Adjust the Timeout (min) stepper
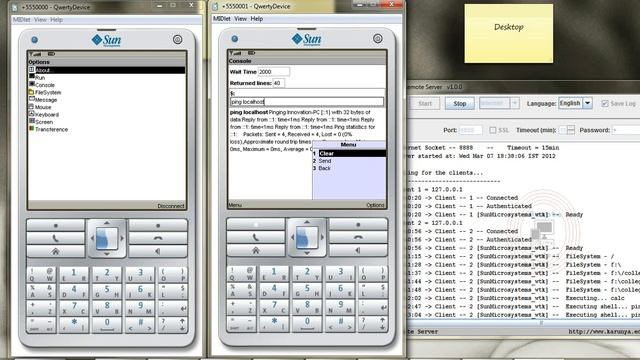Screen dimensions: 640x360 [571, 130]
